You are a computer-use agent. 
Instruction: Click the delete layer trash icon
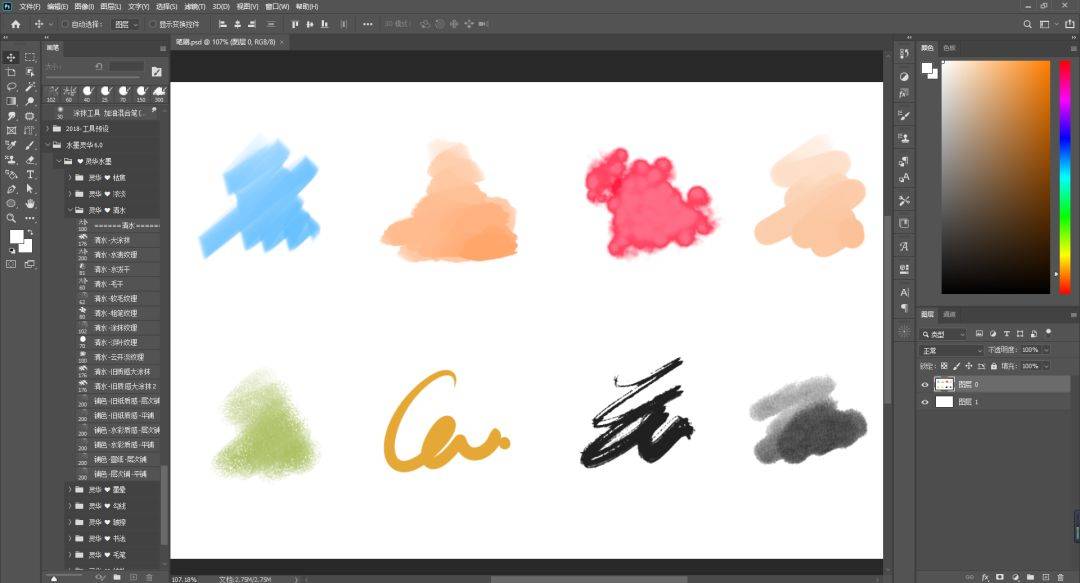pos(1063,577)
